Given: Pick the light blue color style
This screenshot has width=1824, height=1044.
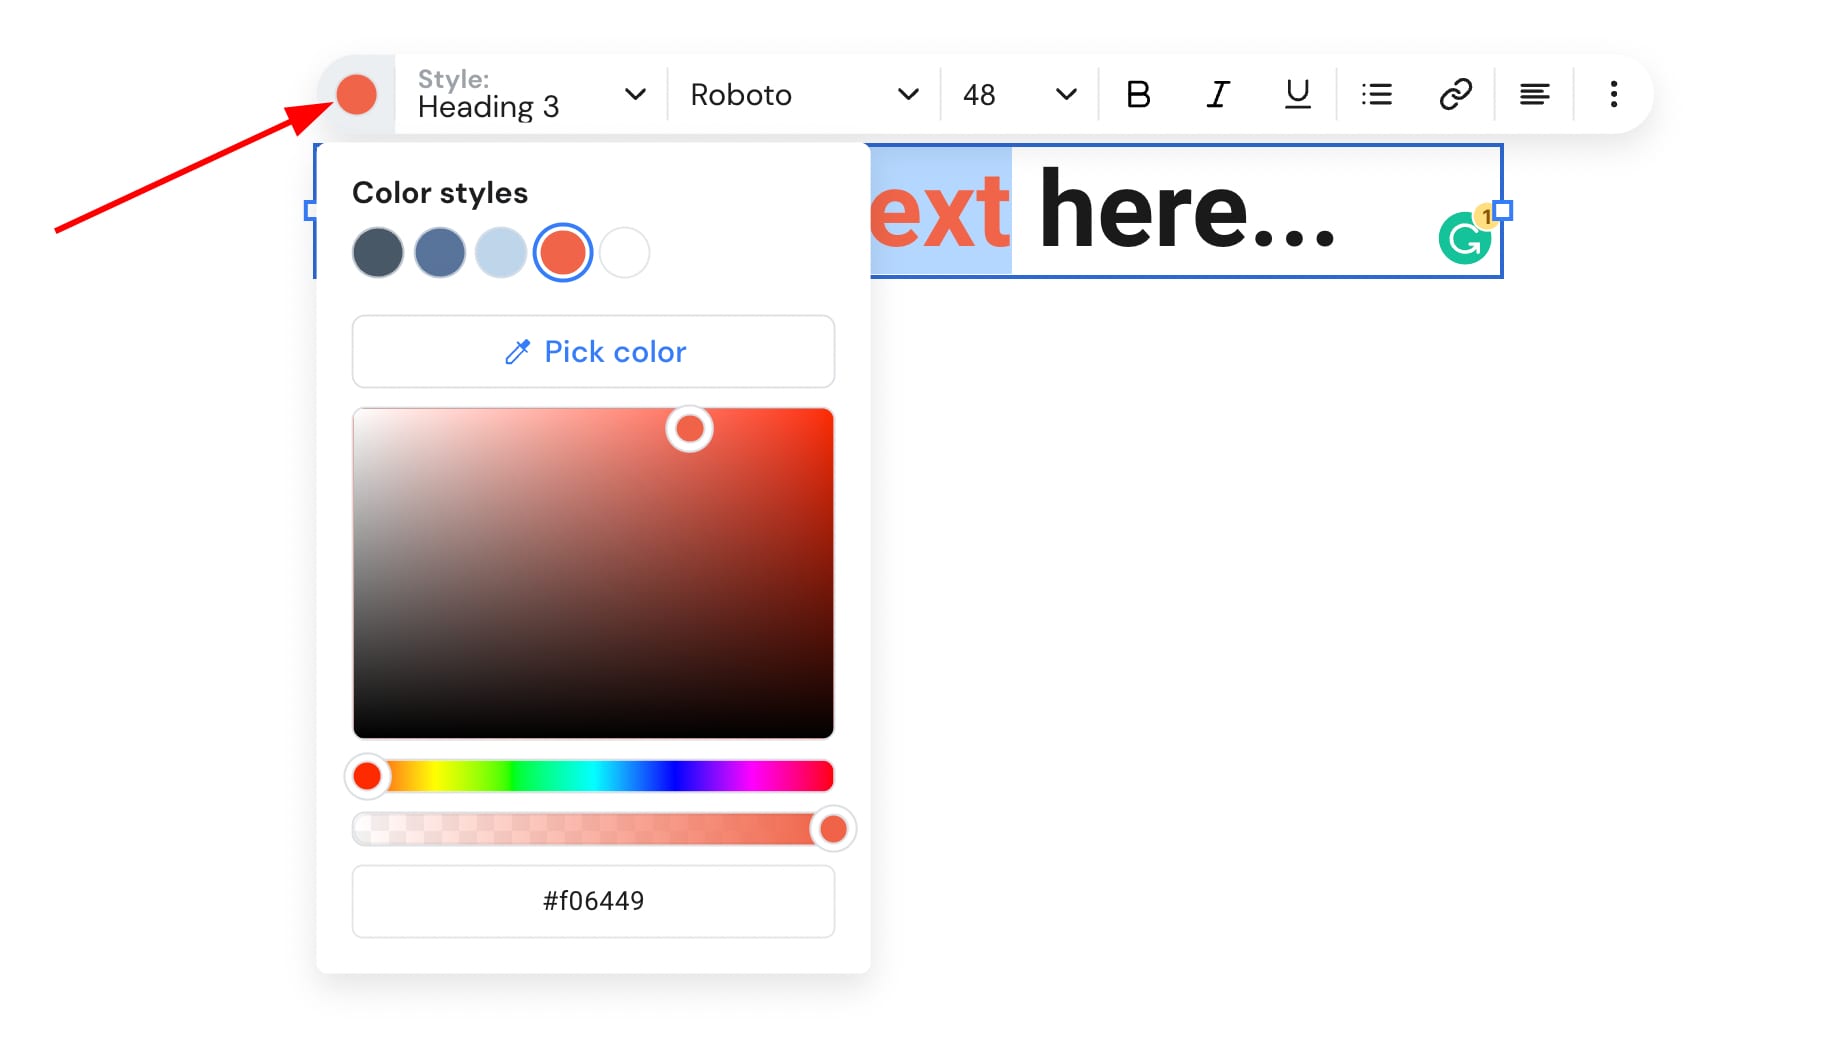Looking at the screenshot, I should point(501,253).
